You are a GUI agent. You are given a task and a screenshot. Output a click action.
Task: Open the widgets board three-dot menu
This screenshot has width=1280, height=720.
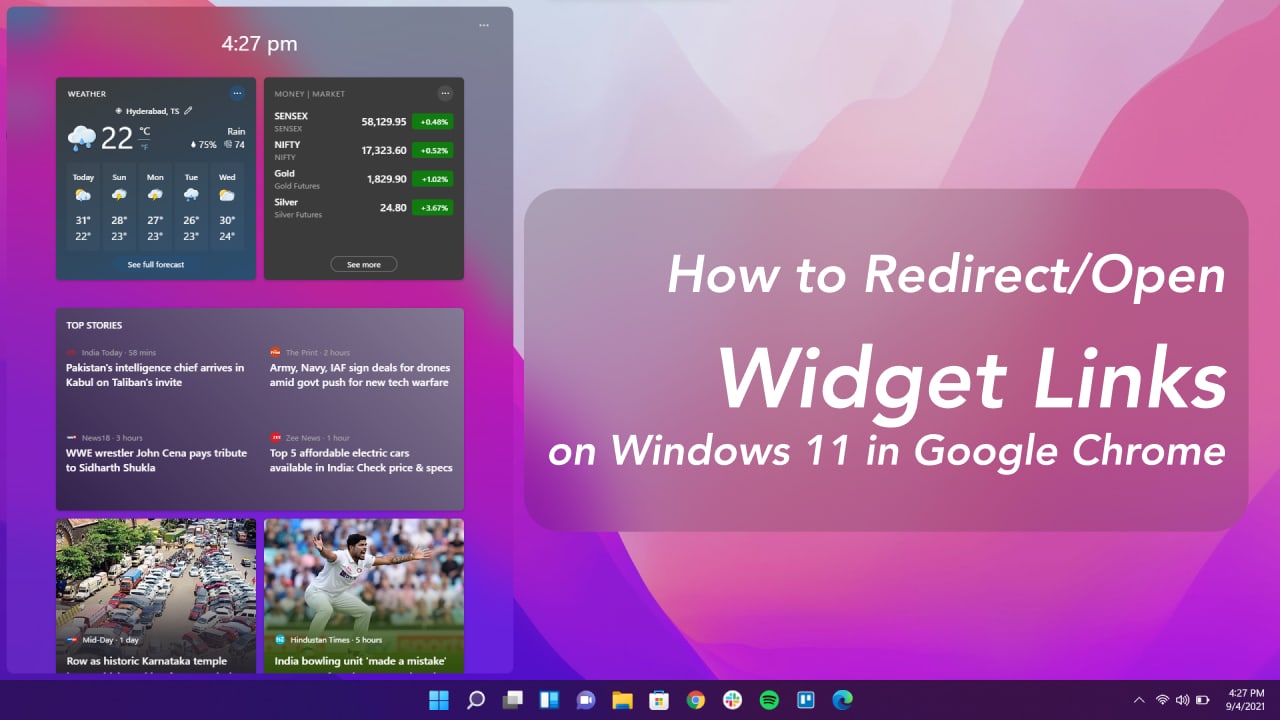[x=484, y=25]
